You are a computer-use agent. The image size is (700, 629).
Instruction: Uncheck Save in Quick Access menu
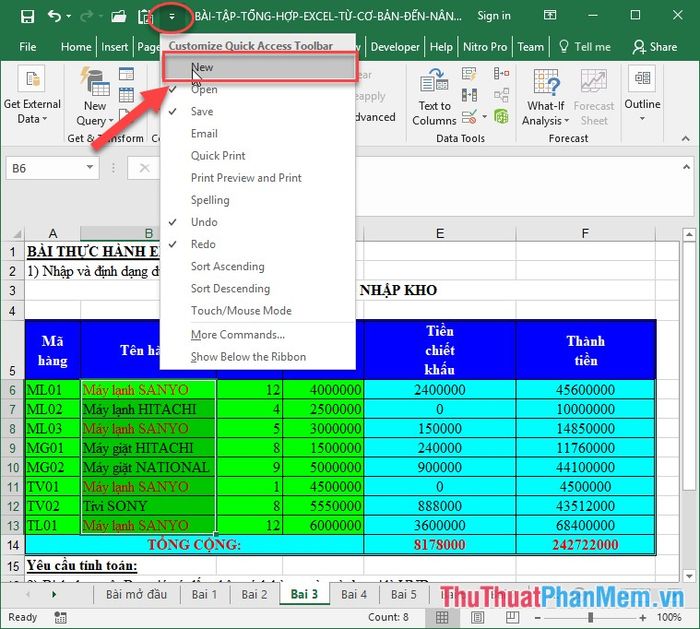click(x=202, y=112)
